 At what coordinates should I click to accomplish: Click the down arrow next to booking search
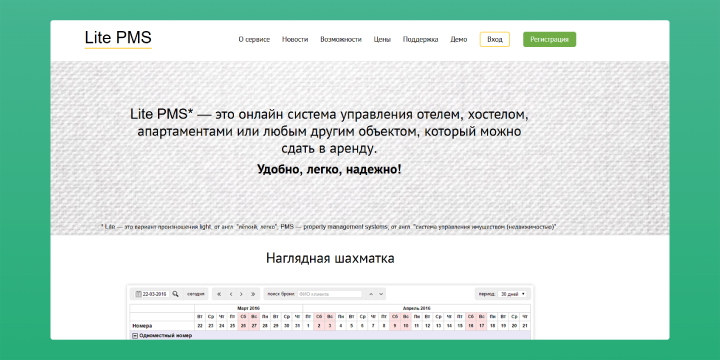[x=381, y=294]
